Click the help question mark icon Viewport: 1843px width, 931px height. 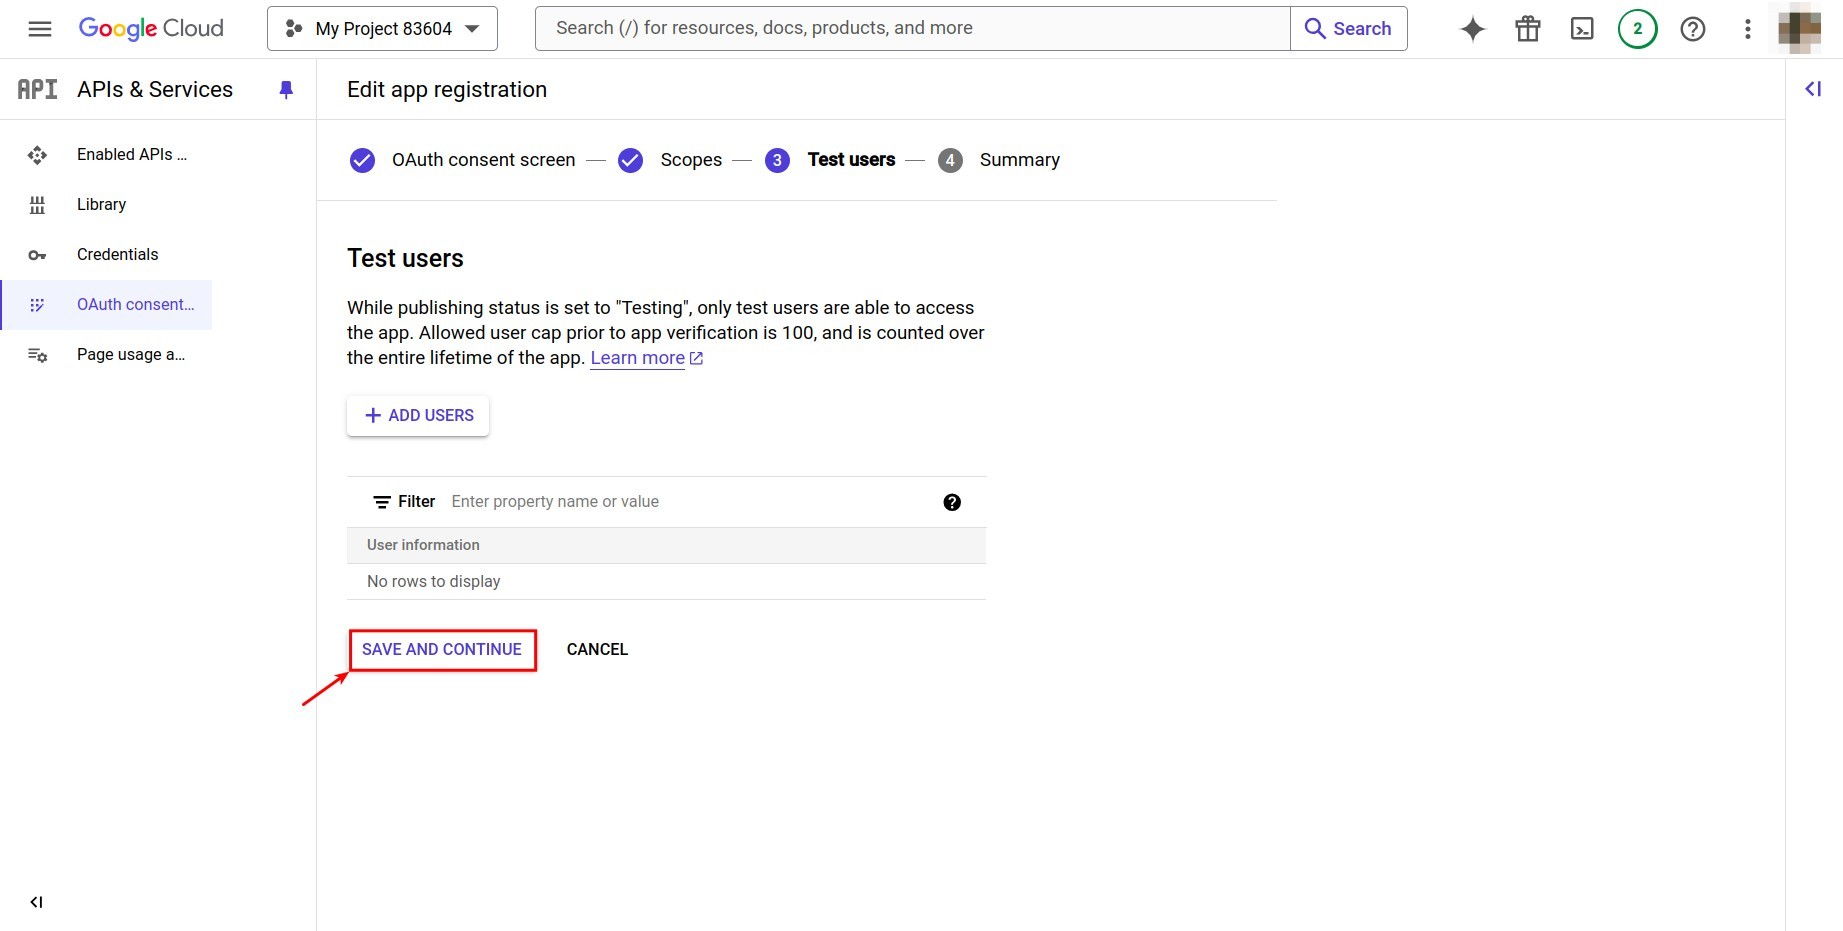1692,29
